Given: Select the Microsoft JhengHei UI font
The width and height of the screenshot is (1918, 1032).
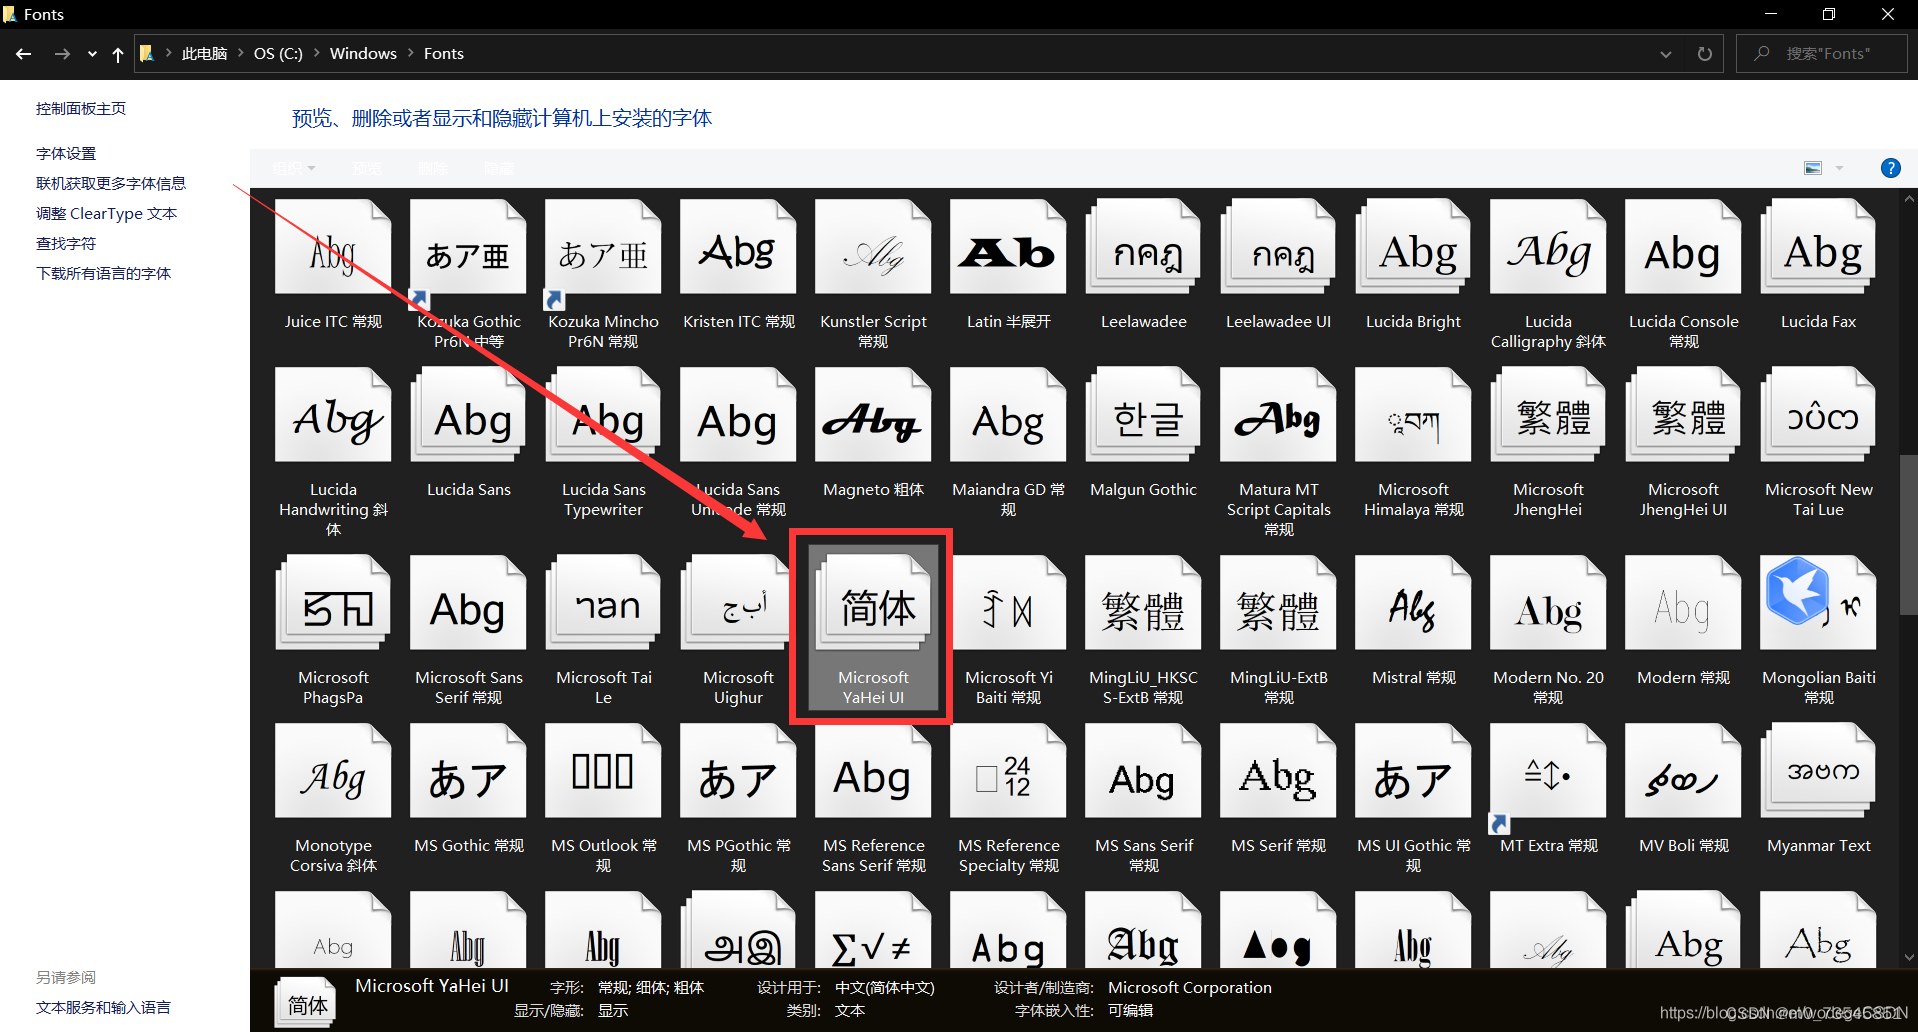Looking at the screenshot, I should coord(1683,442).
